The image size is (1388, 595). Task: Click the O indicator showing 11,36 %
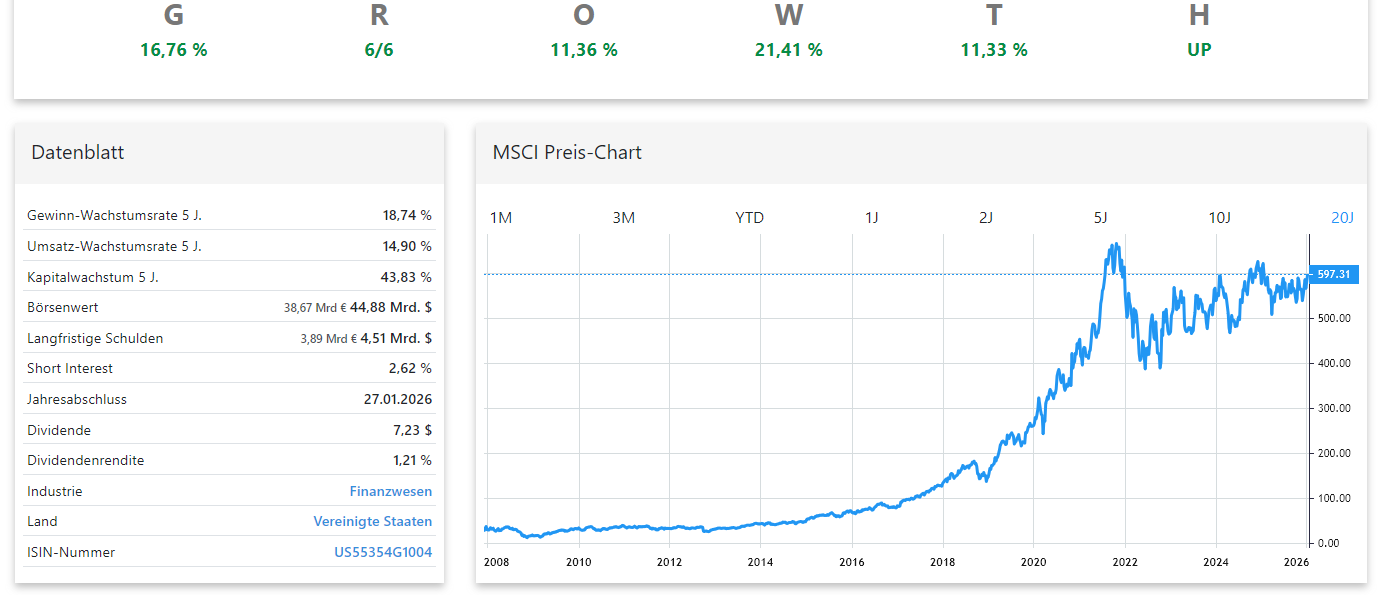click(x=583, y=30)
